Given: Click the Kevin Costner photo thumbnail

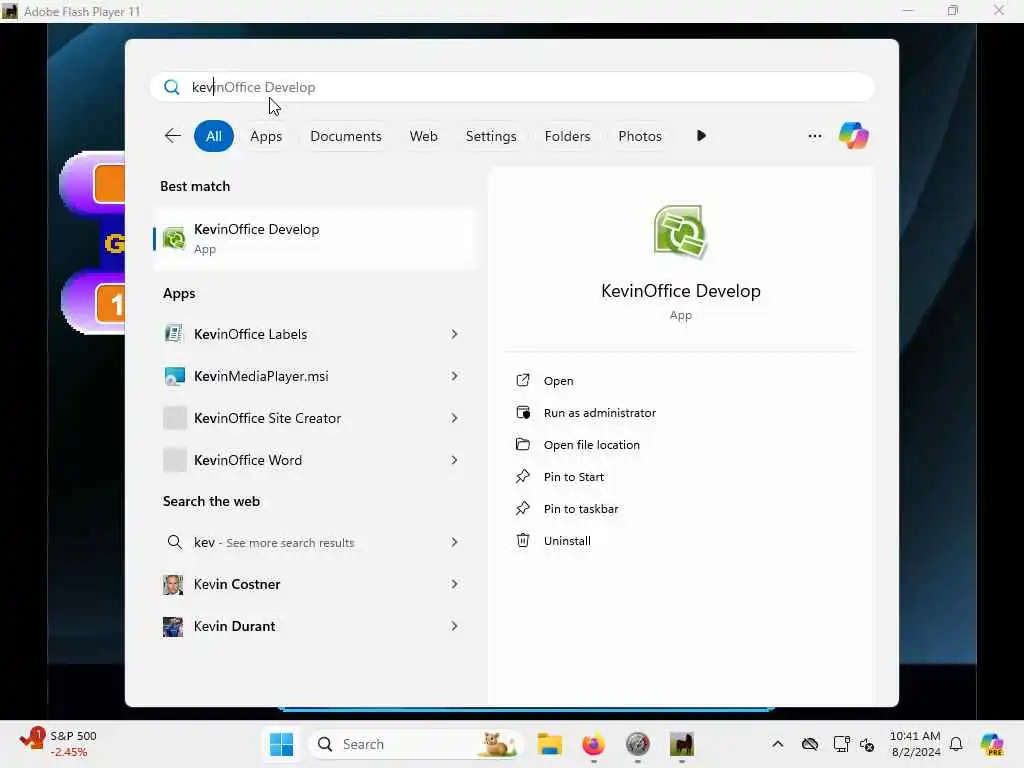Looking at the screenshot, I should pyautogui.click(x=173, y=584).
